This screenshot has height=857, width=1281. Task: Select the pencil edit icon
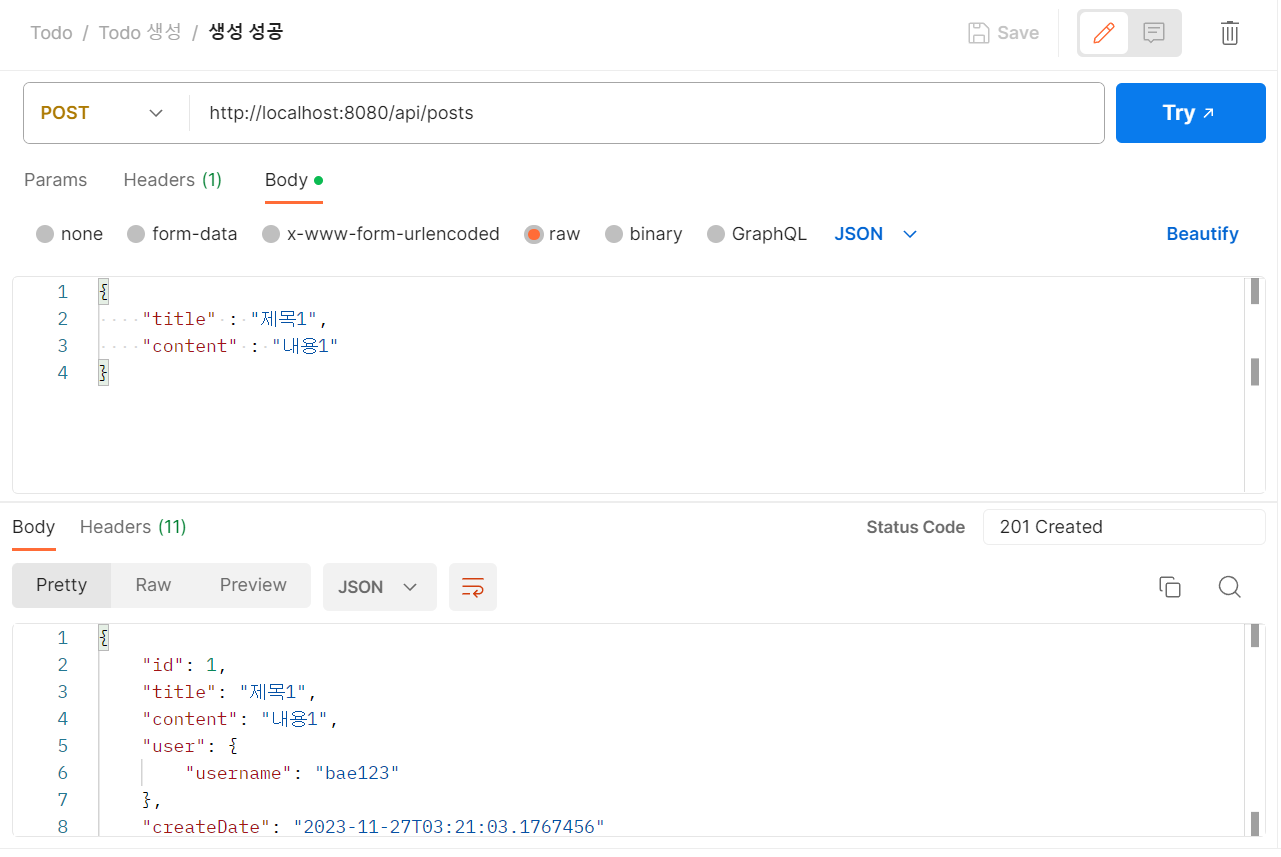(1103, 32)
